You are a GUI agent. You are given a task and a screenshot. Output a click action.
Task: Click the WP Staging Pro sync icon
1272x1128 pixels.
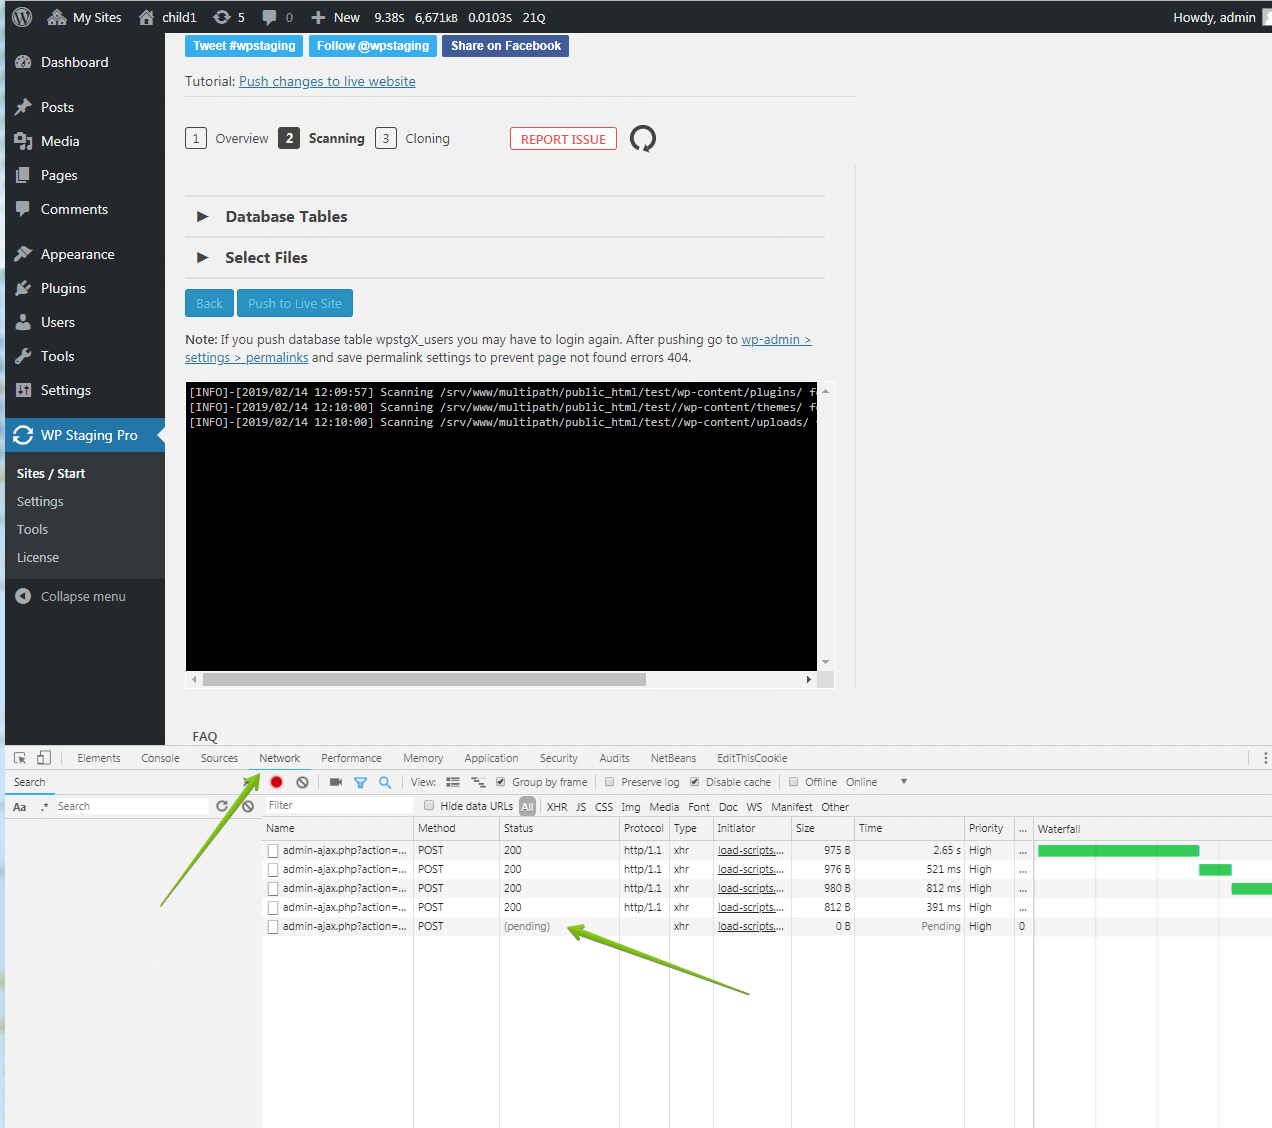(x=23, y=435)
